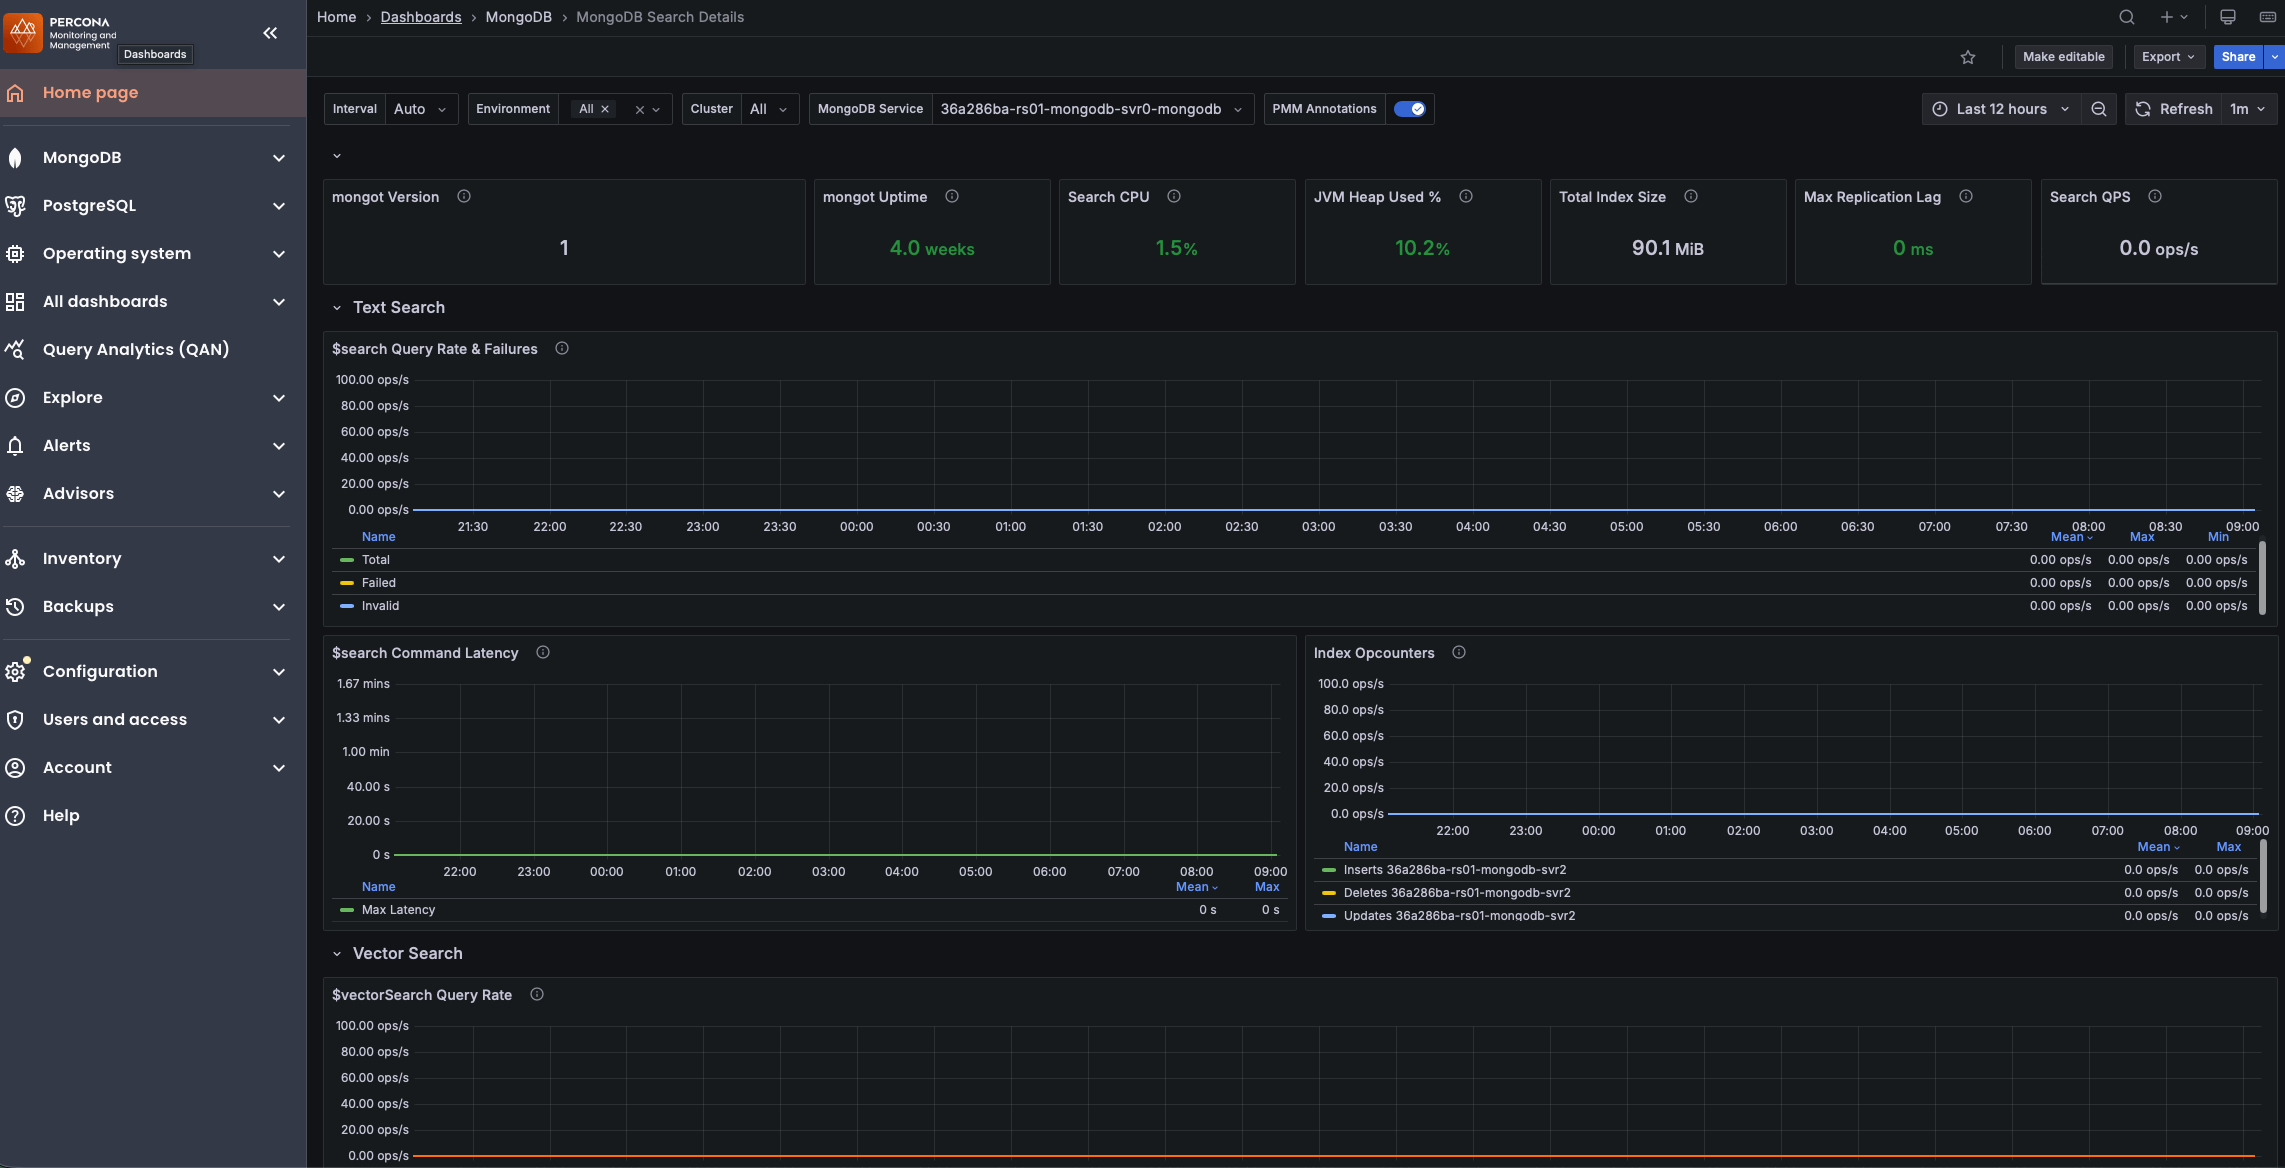The image size is (2285, 1168).
Task: Star this dashboard as favorite
Action: [1968, 57]
